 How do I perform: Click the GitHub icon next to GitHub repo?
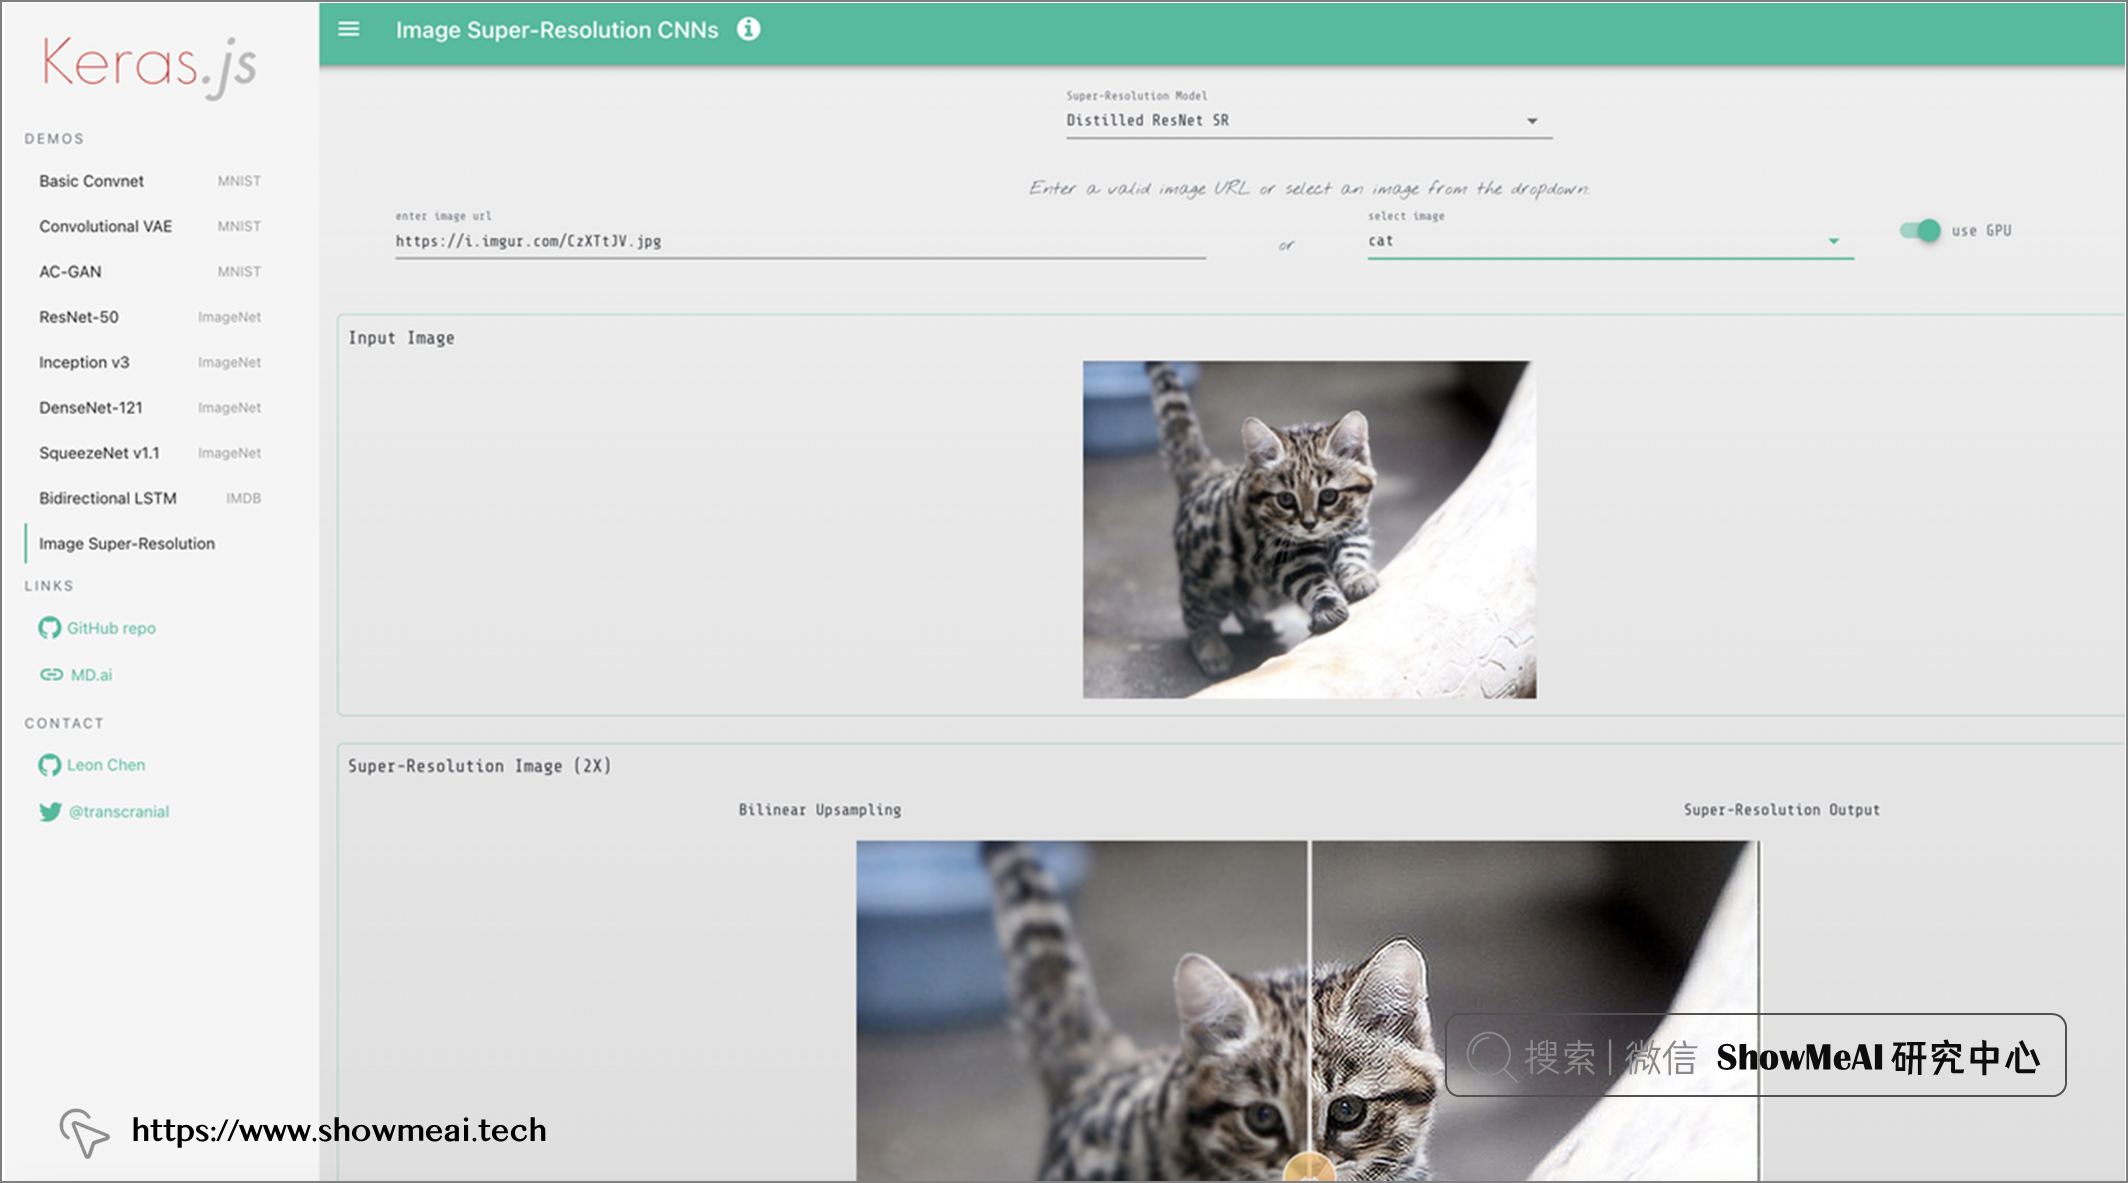tap(49, 628)
